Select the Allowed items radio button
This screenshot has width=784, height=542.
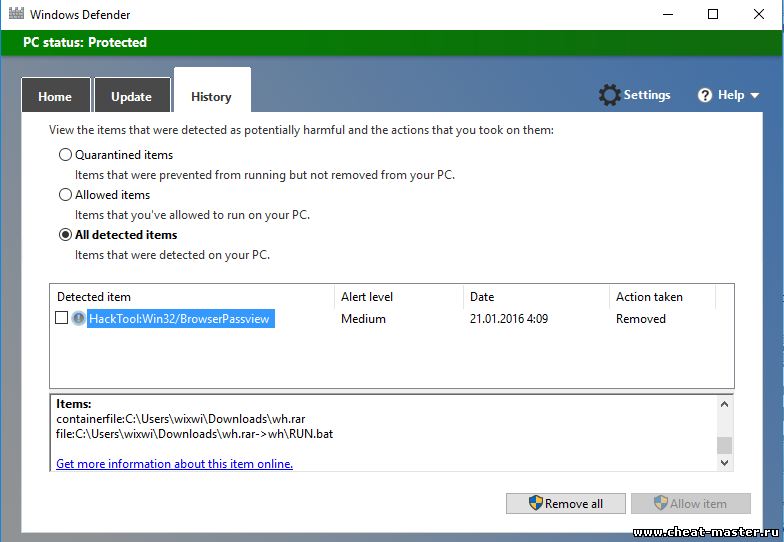[x=66, y=194]
